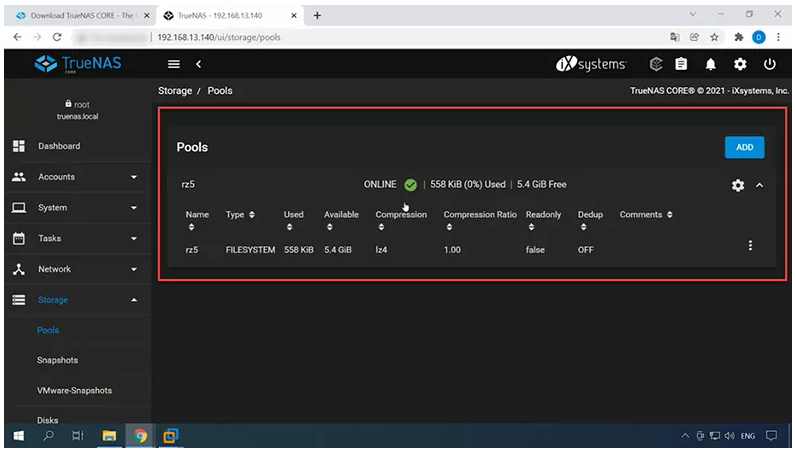The height and width of the screenshot is (455, 796).
Task: Click the Dashboard grid icon
Action: point(19,146)
